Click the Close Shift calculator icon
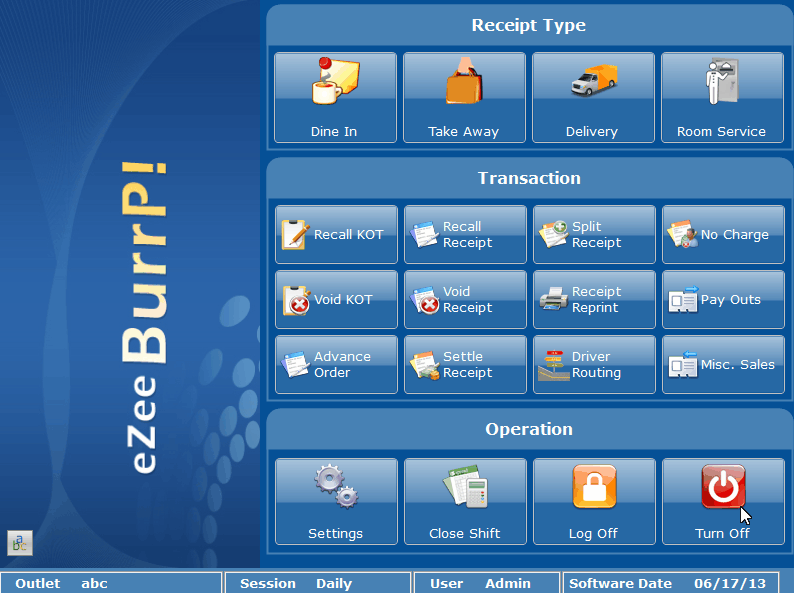This screenshot has width=794, height=593. click(464, 487)
